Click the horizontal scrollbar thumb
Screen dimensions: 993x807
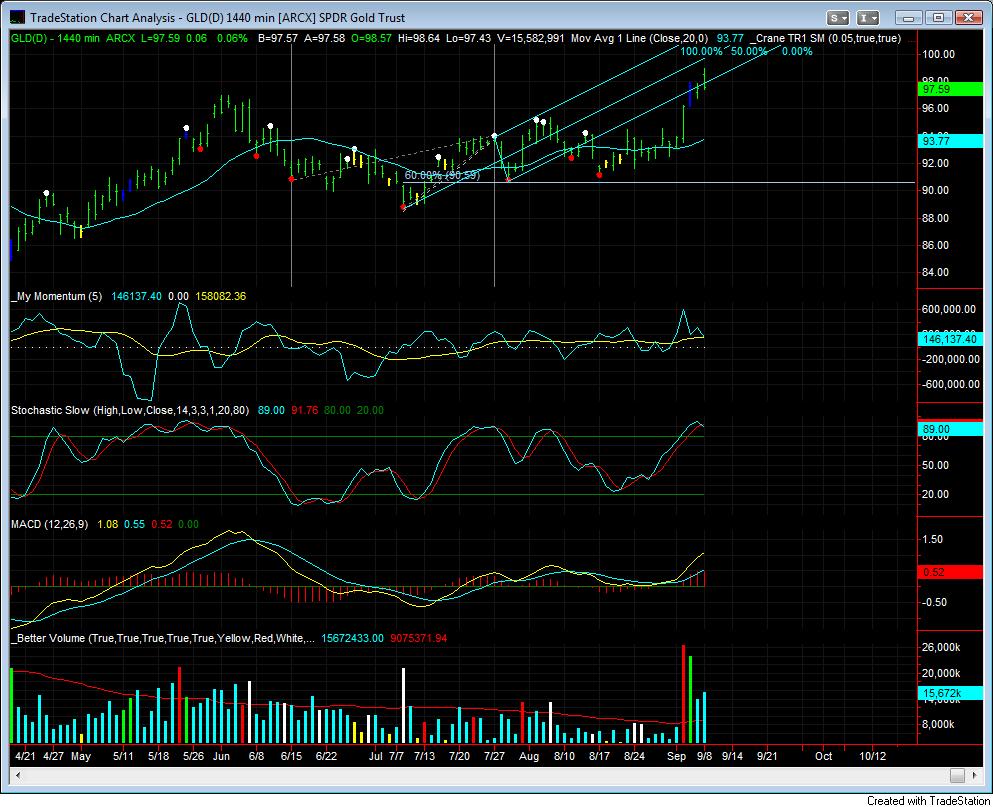coord(957,775)
